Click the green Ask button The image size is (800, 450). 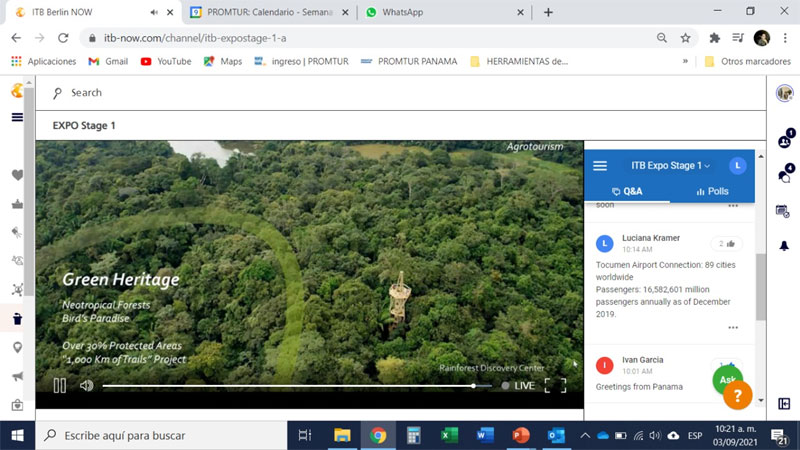coord(727,379)
